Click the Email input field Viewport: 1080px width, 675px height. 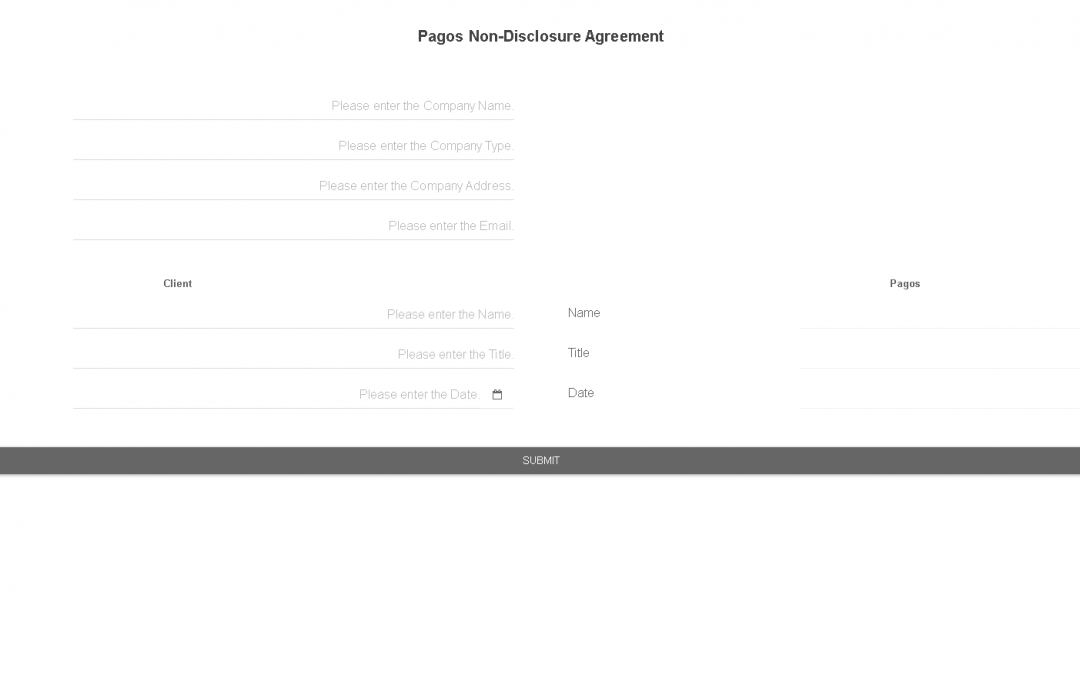click(x=293, y=226)
